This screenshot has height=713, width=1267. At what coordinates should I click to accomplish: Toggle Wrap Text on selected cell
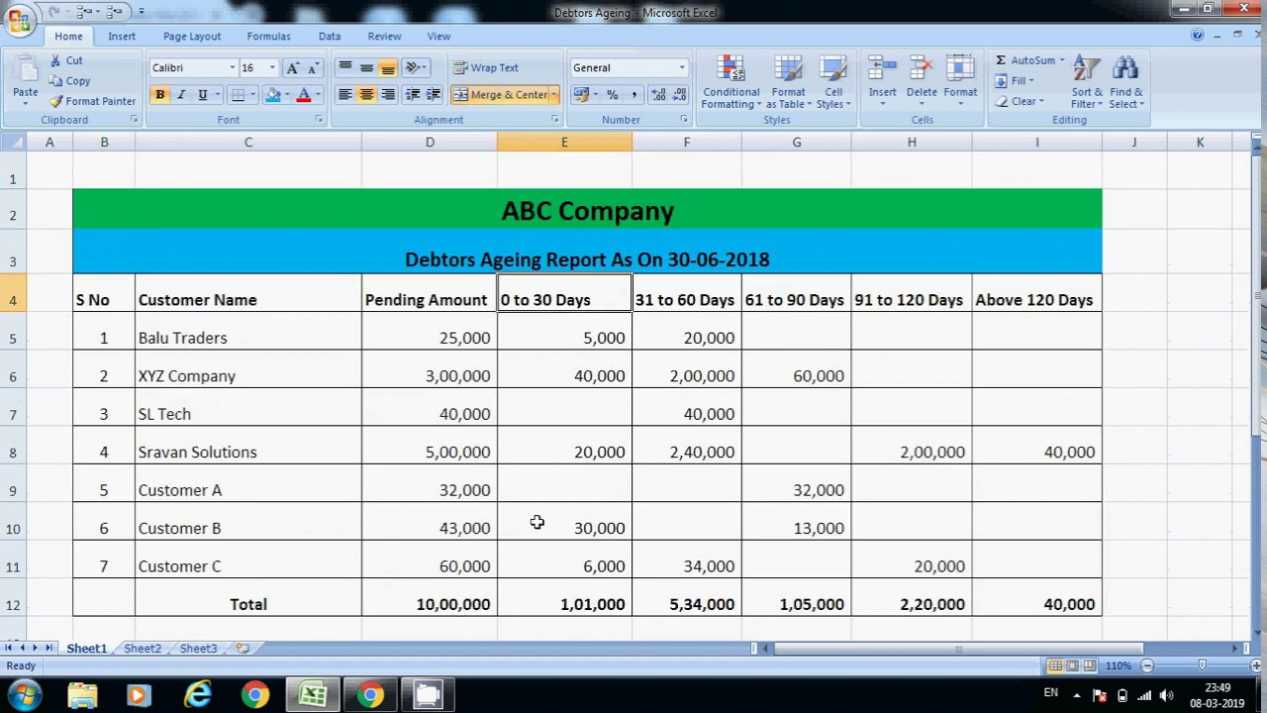point(486,68)
